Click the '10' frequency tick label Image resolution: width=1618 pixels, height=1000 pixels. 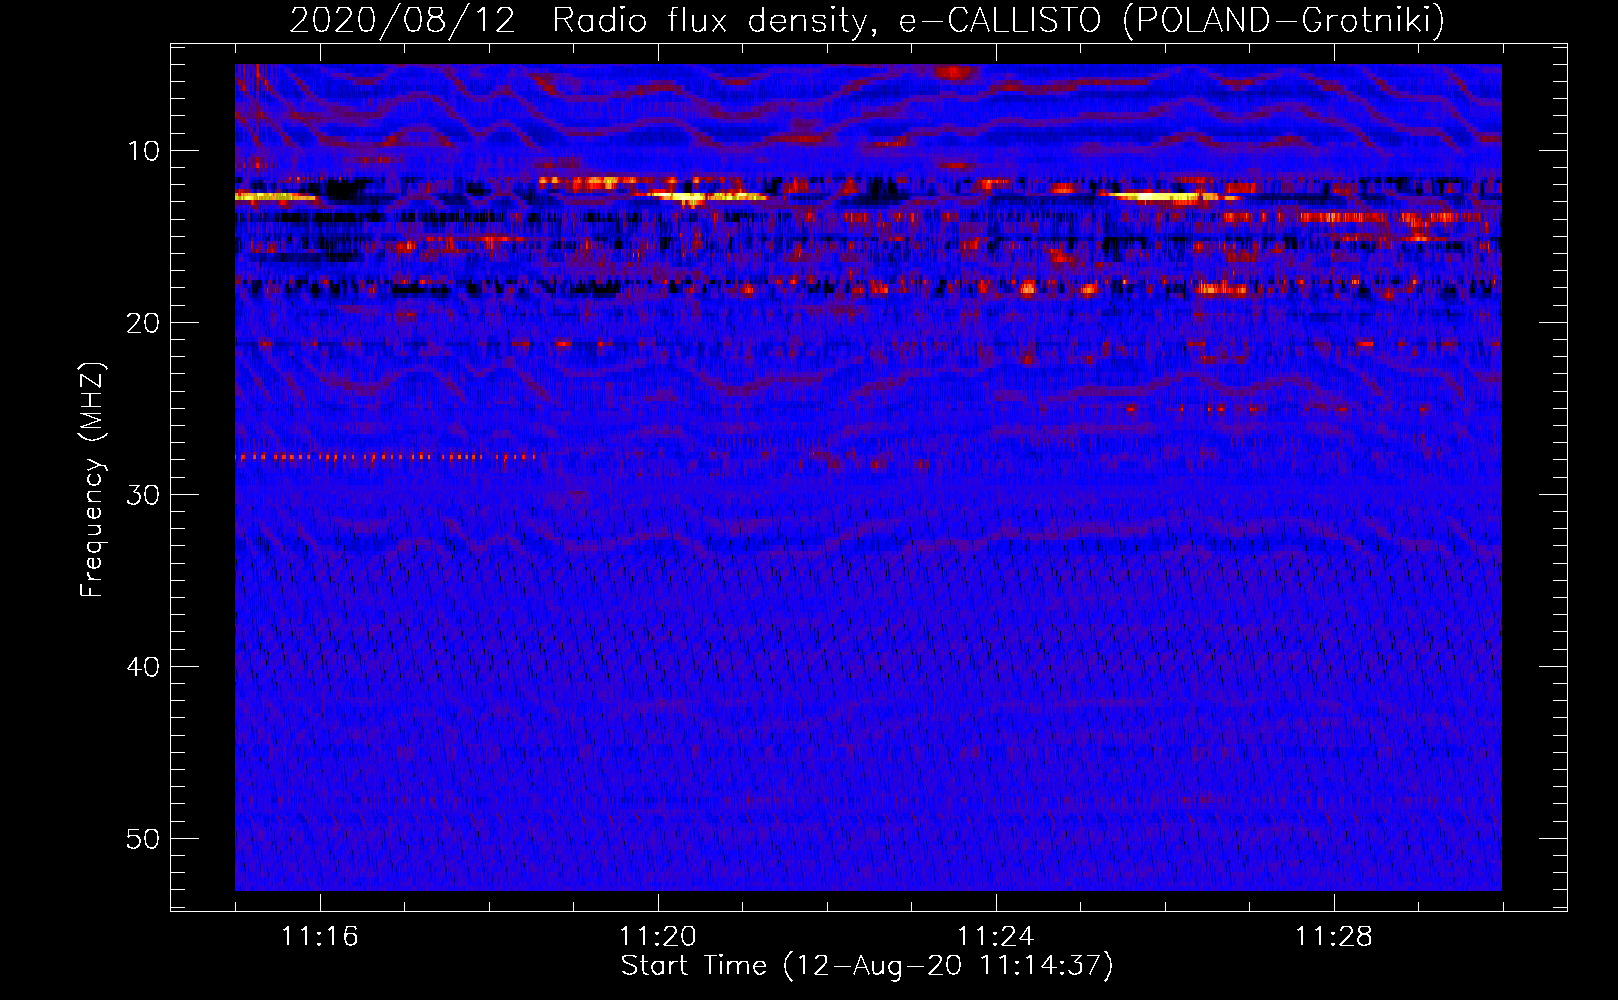click(x=144, y=151)
